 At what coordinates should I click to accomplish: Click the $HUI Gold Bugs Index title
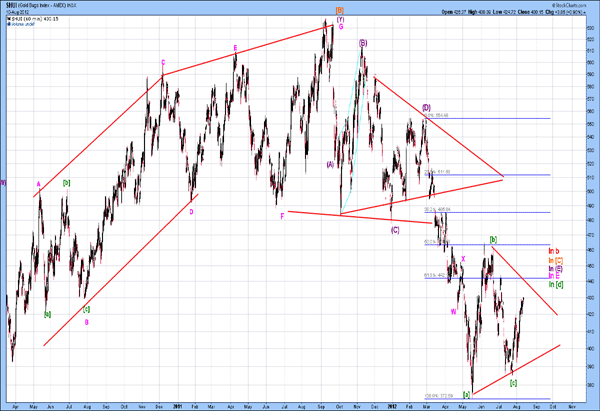40,6
